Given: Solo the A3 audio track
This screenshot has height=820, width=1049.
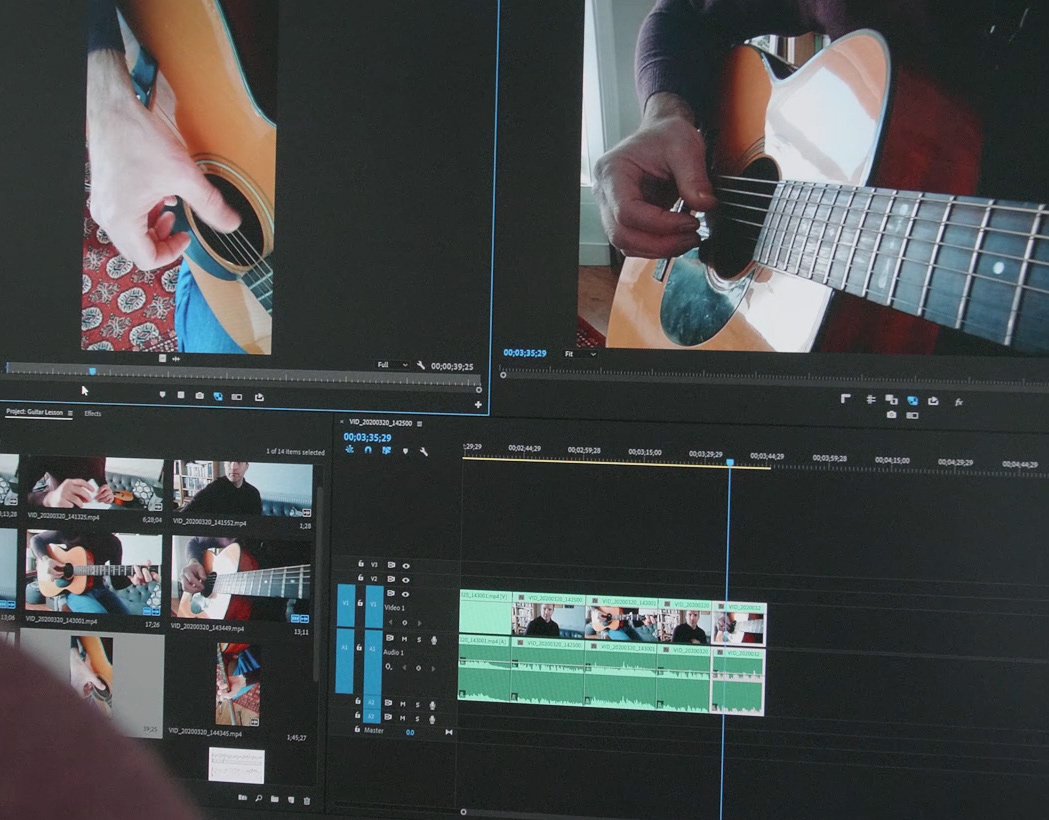Looking at the screenshot, I should pyautogui.click(x=417, y=718).
